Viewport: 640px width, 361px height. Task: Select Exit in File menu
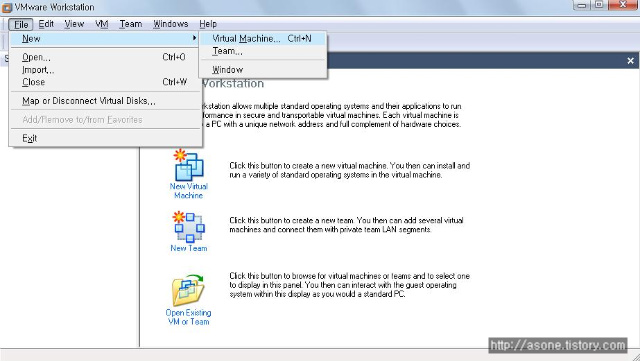pyautogui.click(x=105, y=138)
